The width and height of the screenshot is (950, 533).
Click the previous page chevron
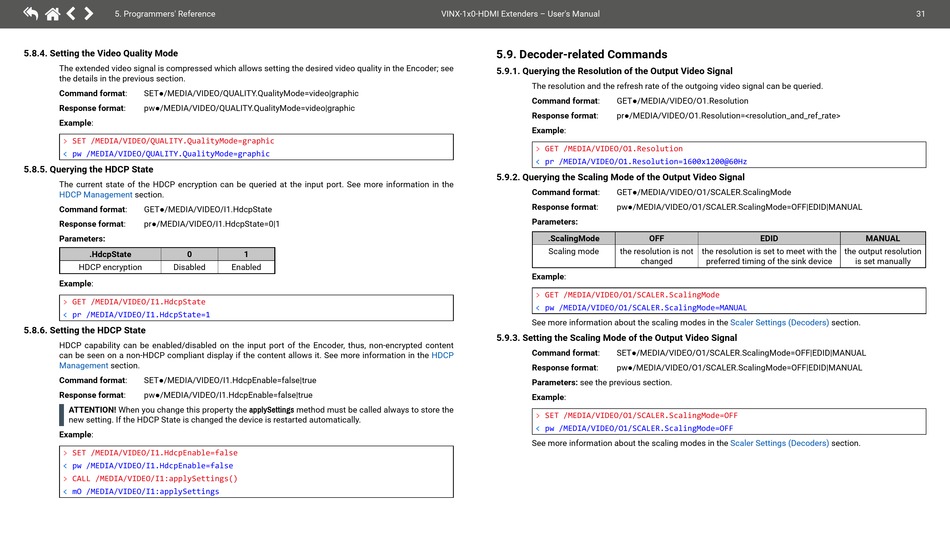pos(71,13)
